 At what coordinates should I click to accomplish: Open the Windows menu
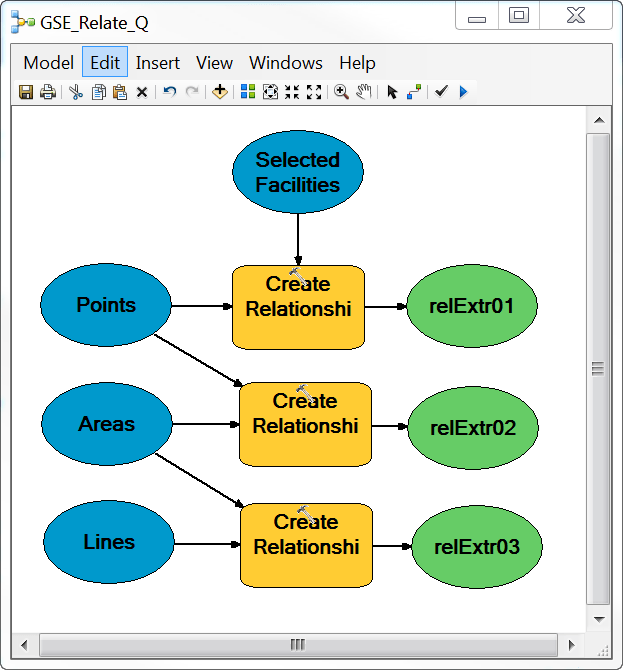tap(286, 63)
